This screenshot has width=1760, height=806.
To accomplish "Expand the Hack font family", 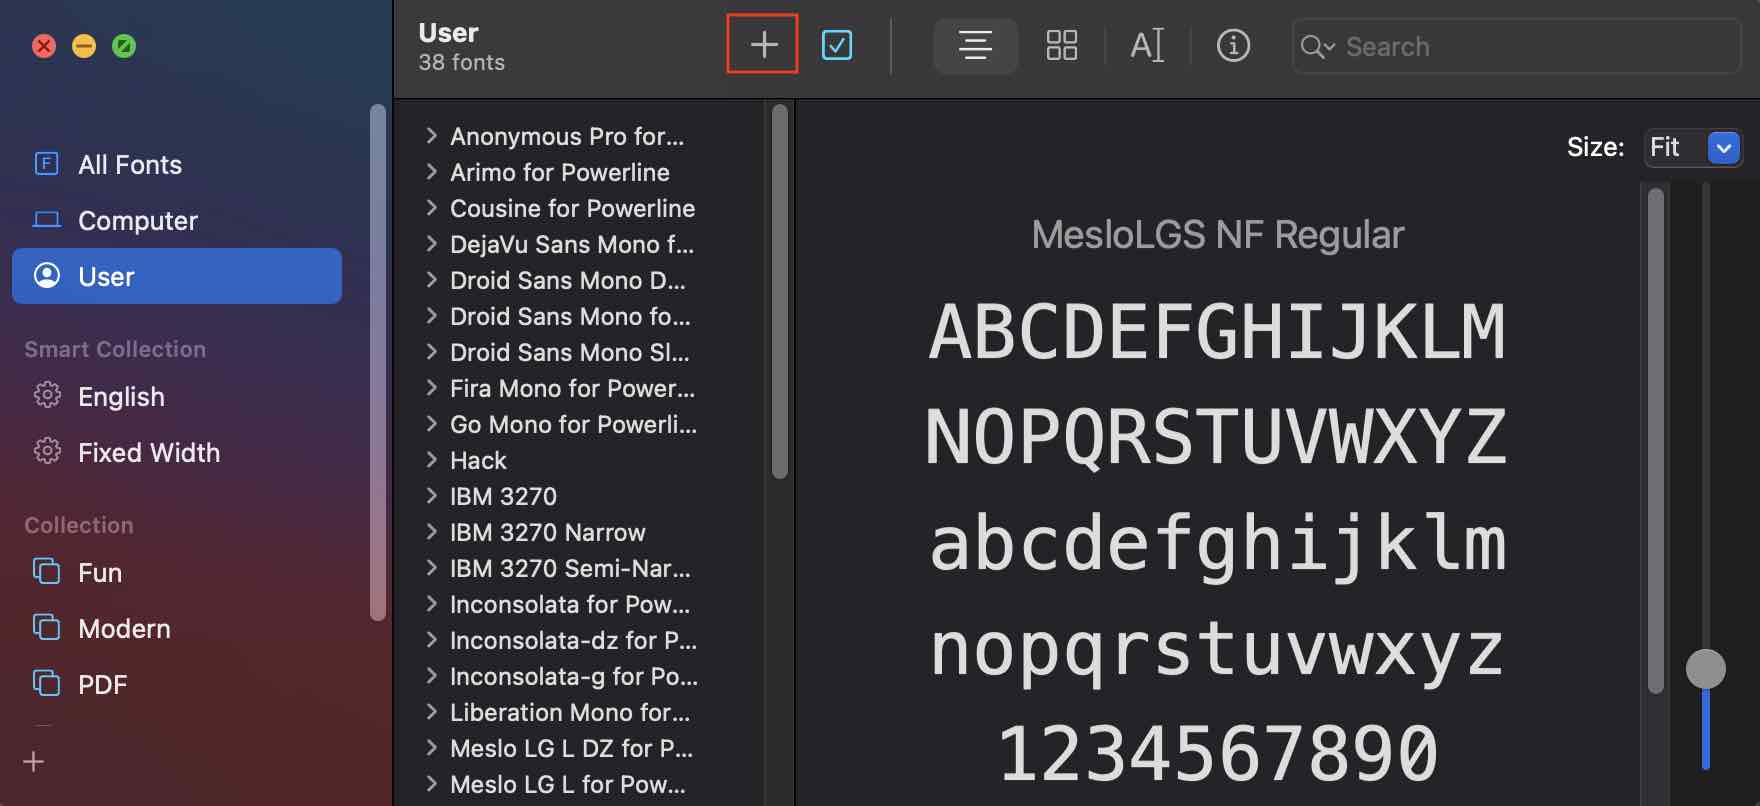I will pos(431,459).
